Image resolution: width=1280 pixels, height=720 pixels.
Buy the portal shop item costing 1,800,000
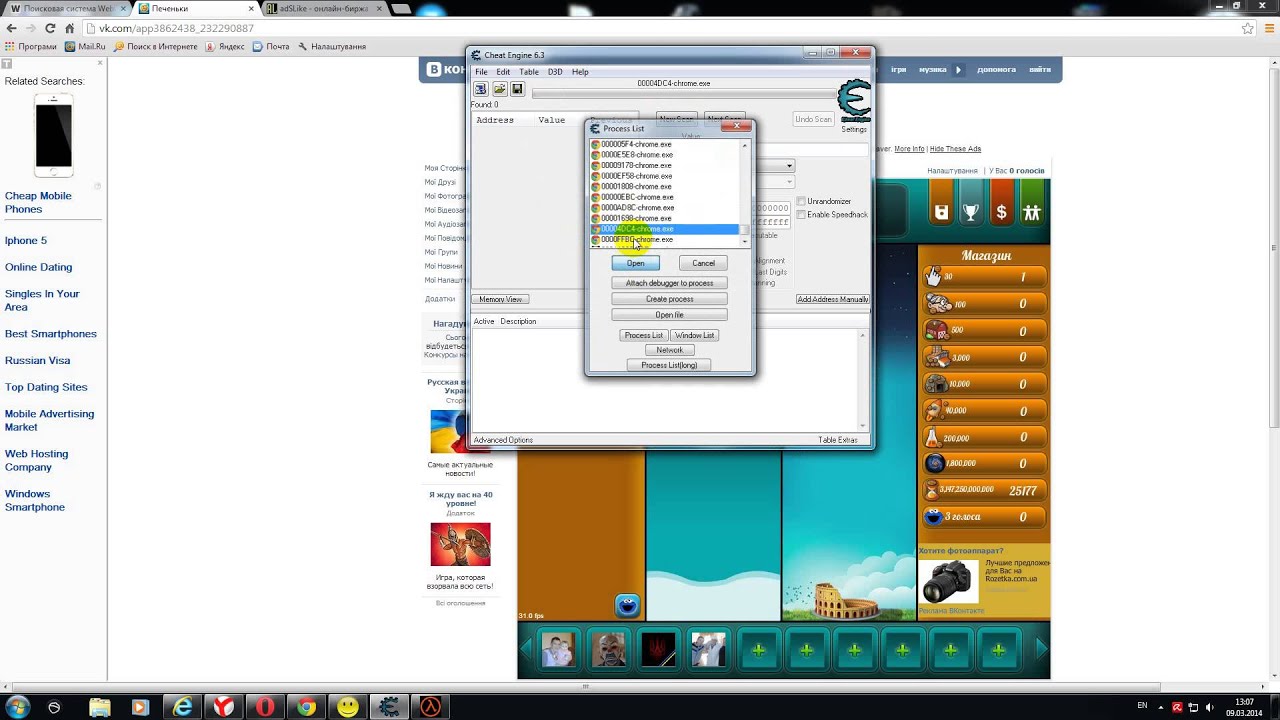point(984,464)
